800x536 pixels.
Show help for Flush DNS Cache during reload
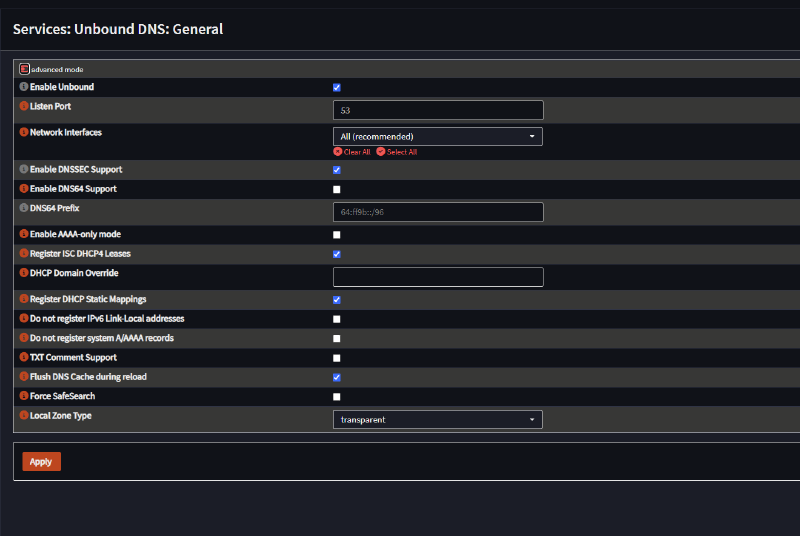point(23,376)
